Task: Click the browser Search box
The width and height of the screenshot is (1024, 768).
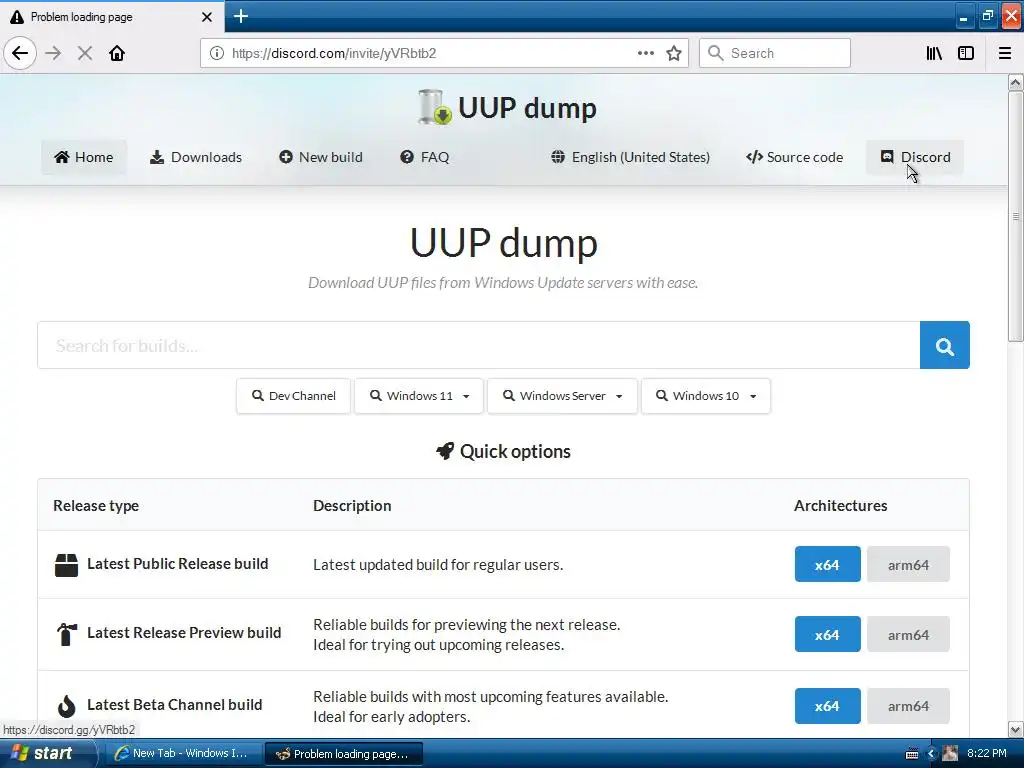Action: (775, 53)
